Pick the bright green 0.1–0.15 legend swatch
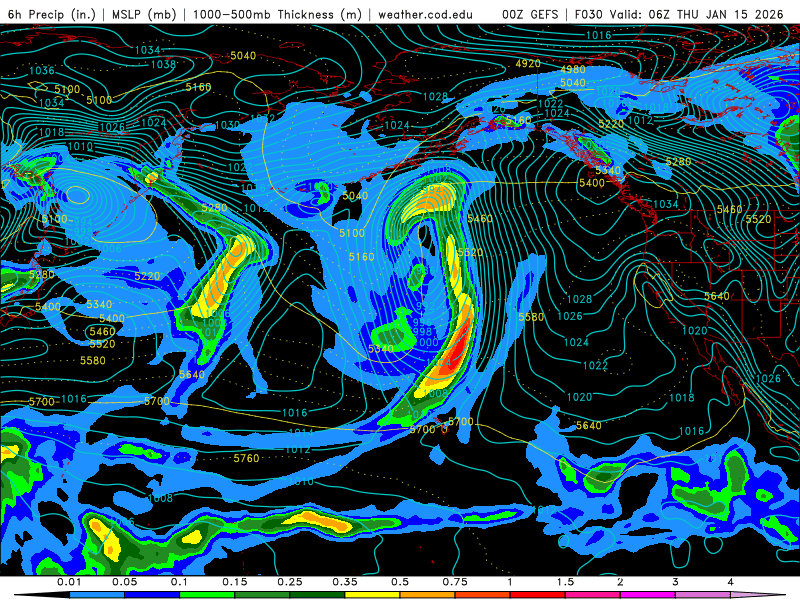The height and width of the screenshot is (600, 800). 207,595
